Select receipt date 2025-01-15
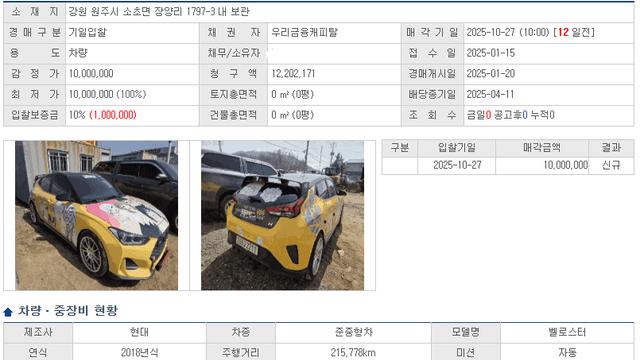 (491, 53)
